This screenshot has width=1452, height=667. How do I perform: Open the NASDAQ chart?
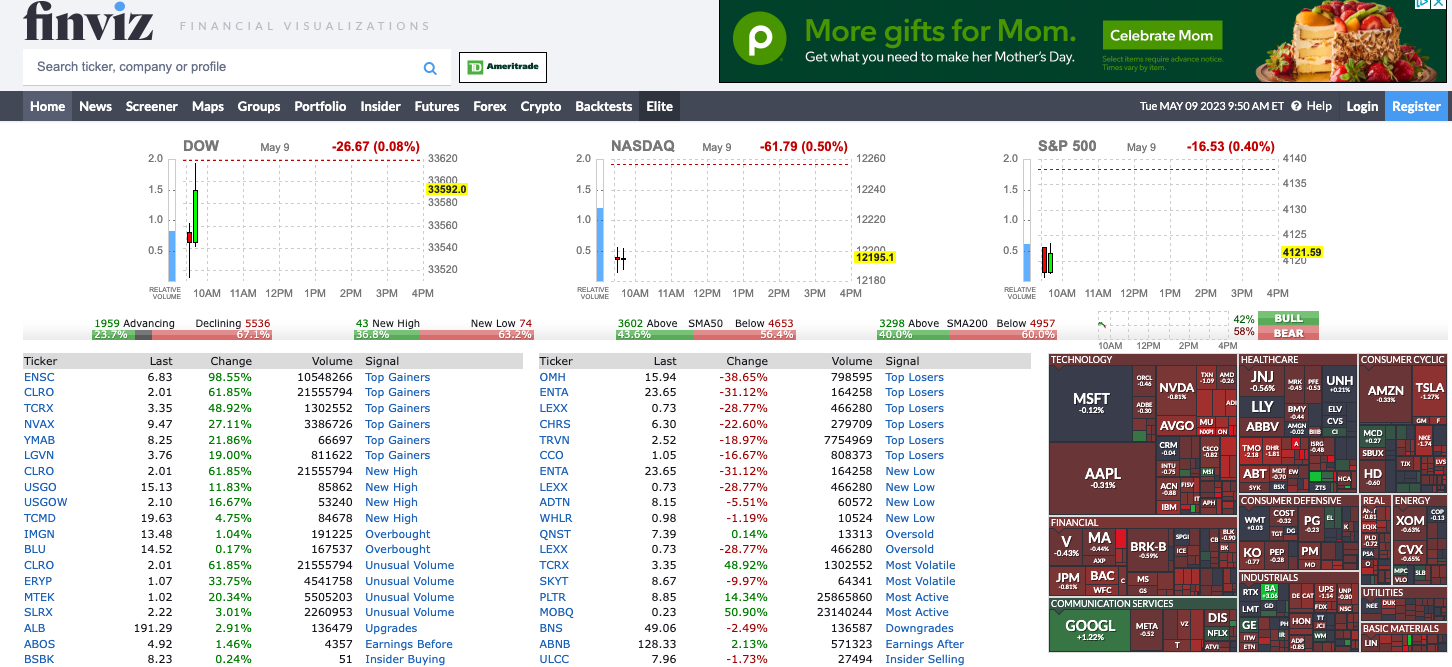click(x=730, y=220)
